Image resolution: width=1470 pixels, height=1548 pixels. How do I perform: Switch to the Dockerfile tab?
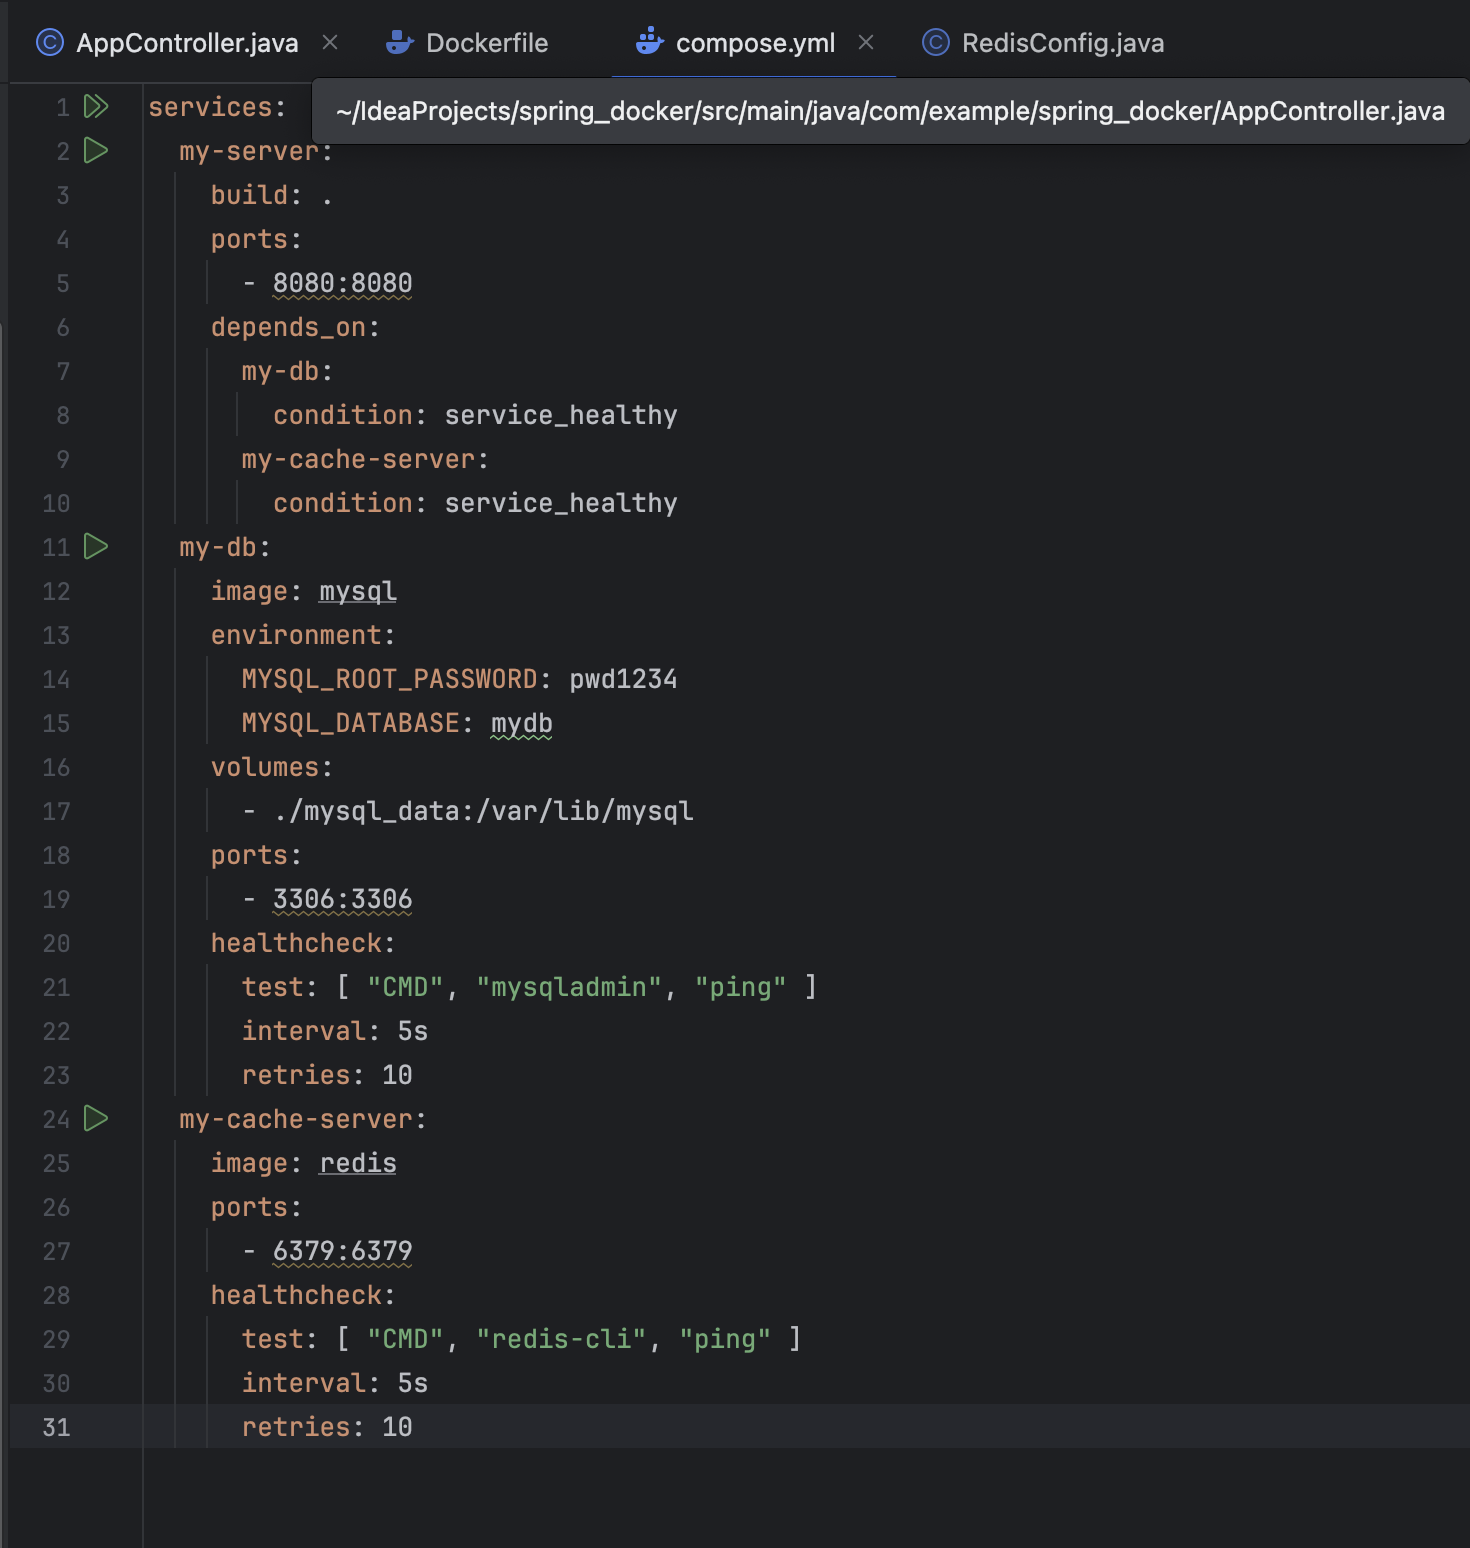(x=487, y=42)
